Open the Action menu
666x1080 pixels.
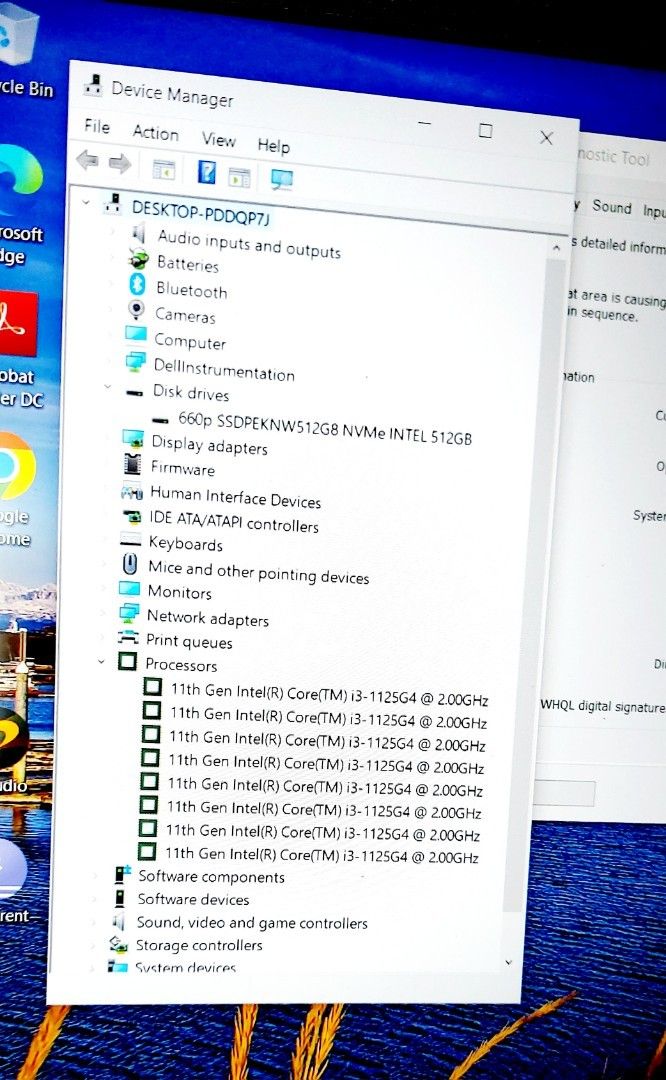pyautogui.click(x=155, y=133)
